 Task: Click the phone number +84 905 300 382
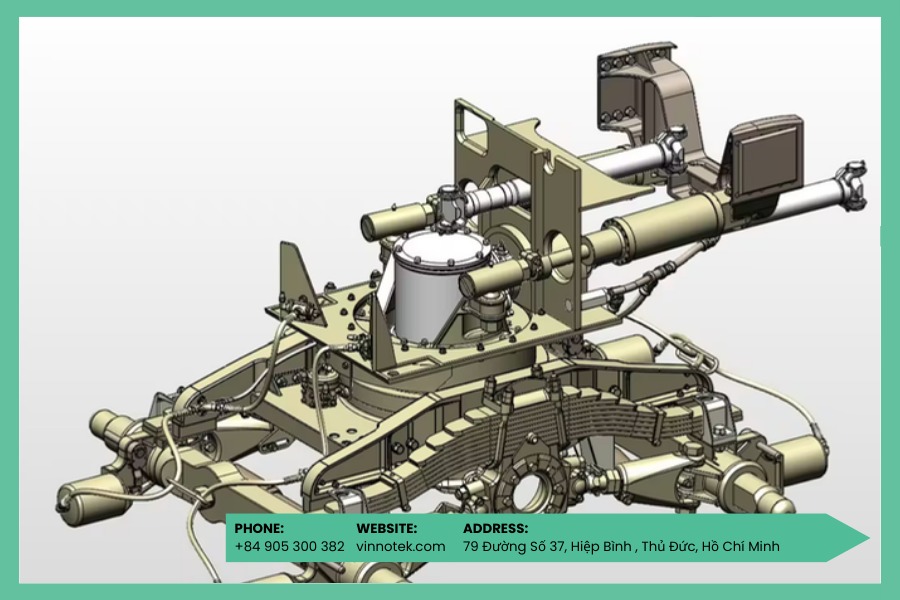click(x=289, y=546)
